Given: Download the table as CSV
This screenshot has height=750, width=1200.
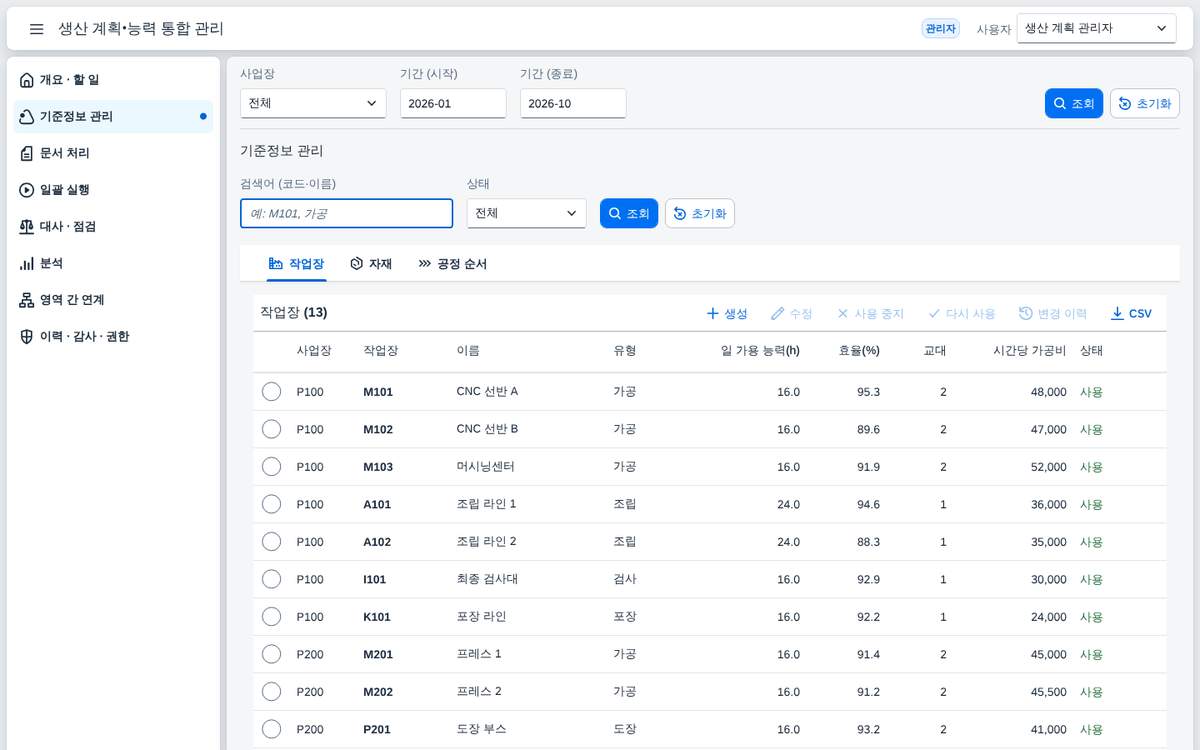Looking at the screenshot, I should click(1131, 314).
